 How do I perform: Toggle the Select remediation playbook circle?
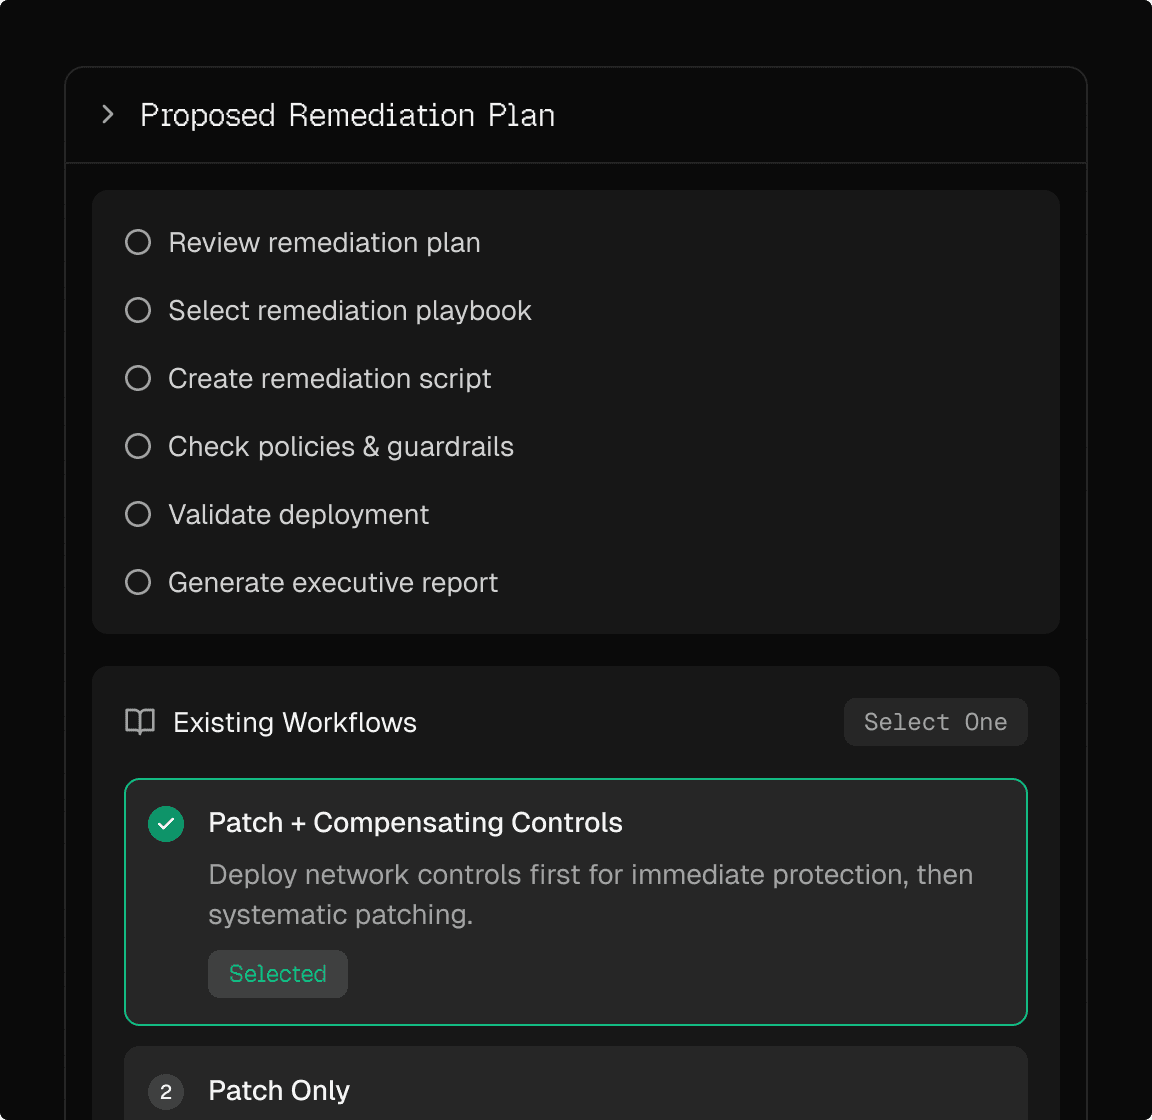click(x=138, y=311)
